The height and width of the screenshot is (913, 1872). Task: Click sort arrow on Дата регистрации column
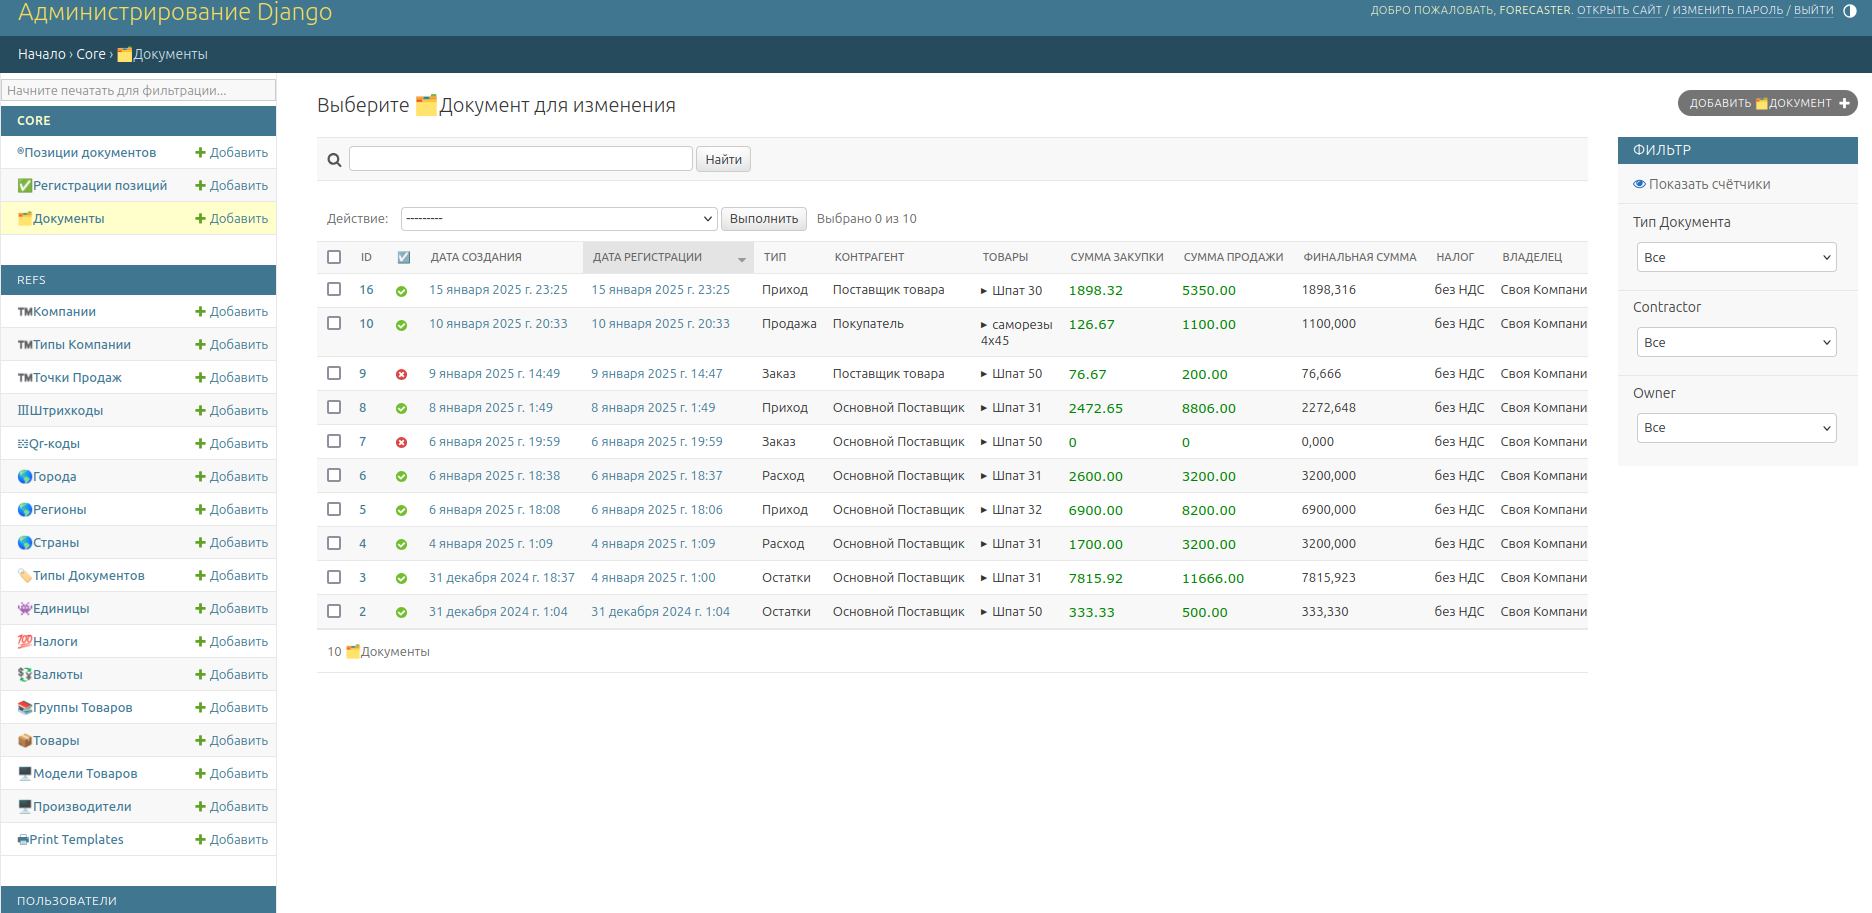(742, 259)
